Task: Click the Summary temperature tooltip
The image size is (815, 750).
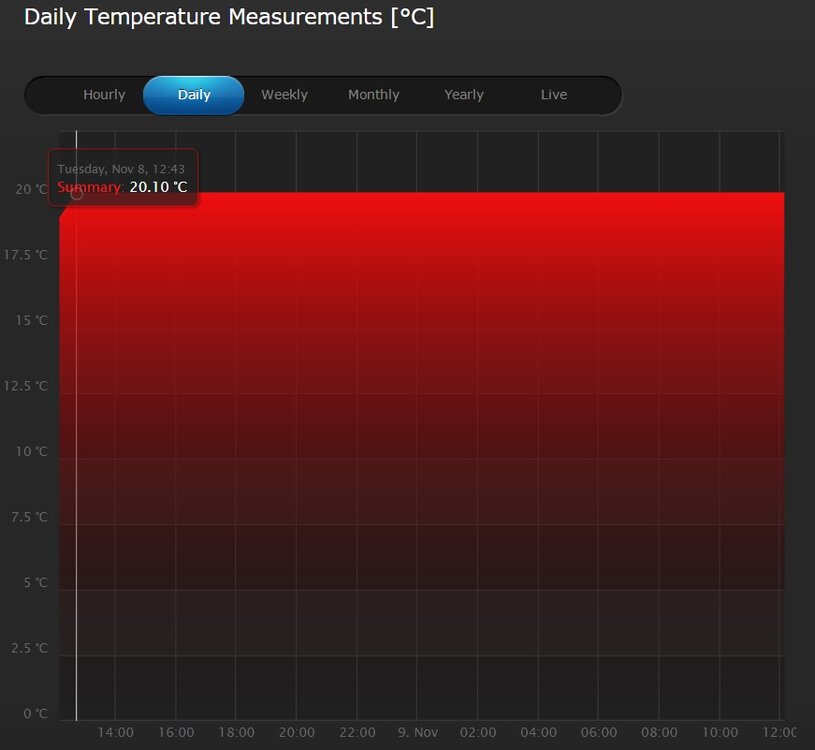Action: click(123, 177)
